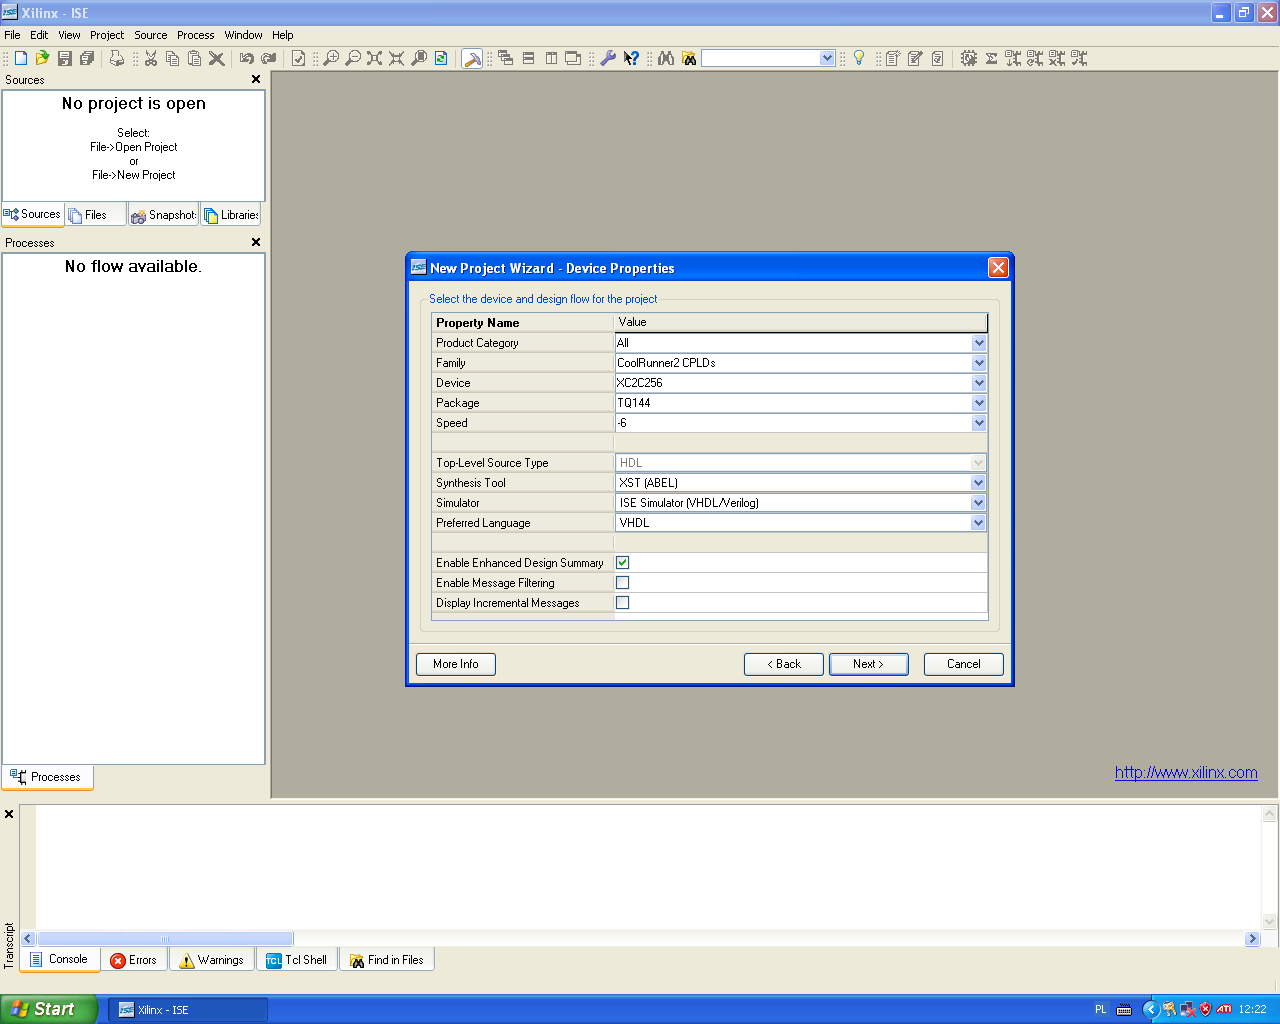Open the Process menu
Screen dimensions: 1280x1024
[x=196, y=35]
